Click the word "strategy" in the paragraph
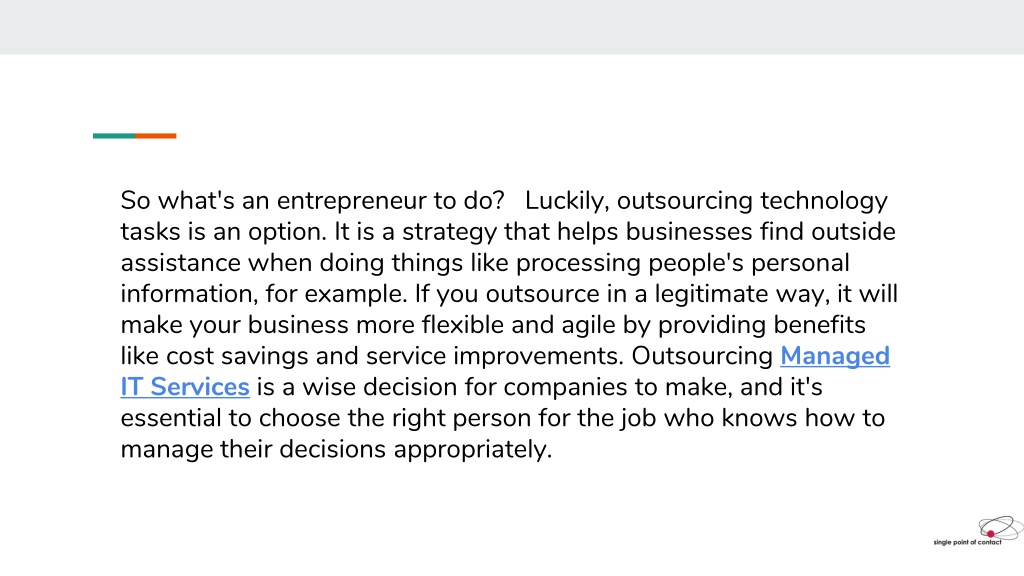 pos(449,232)
